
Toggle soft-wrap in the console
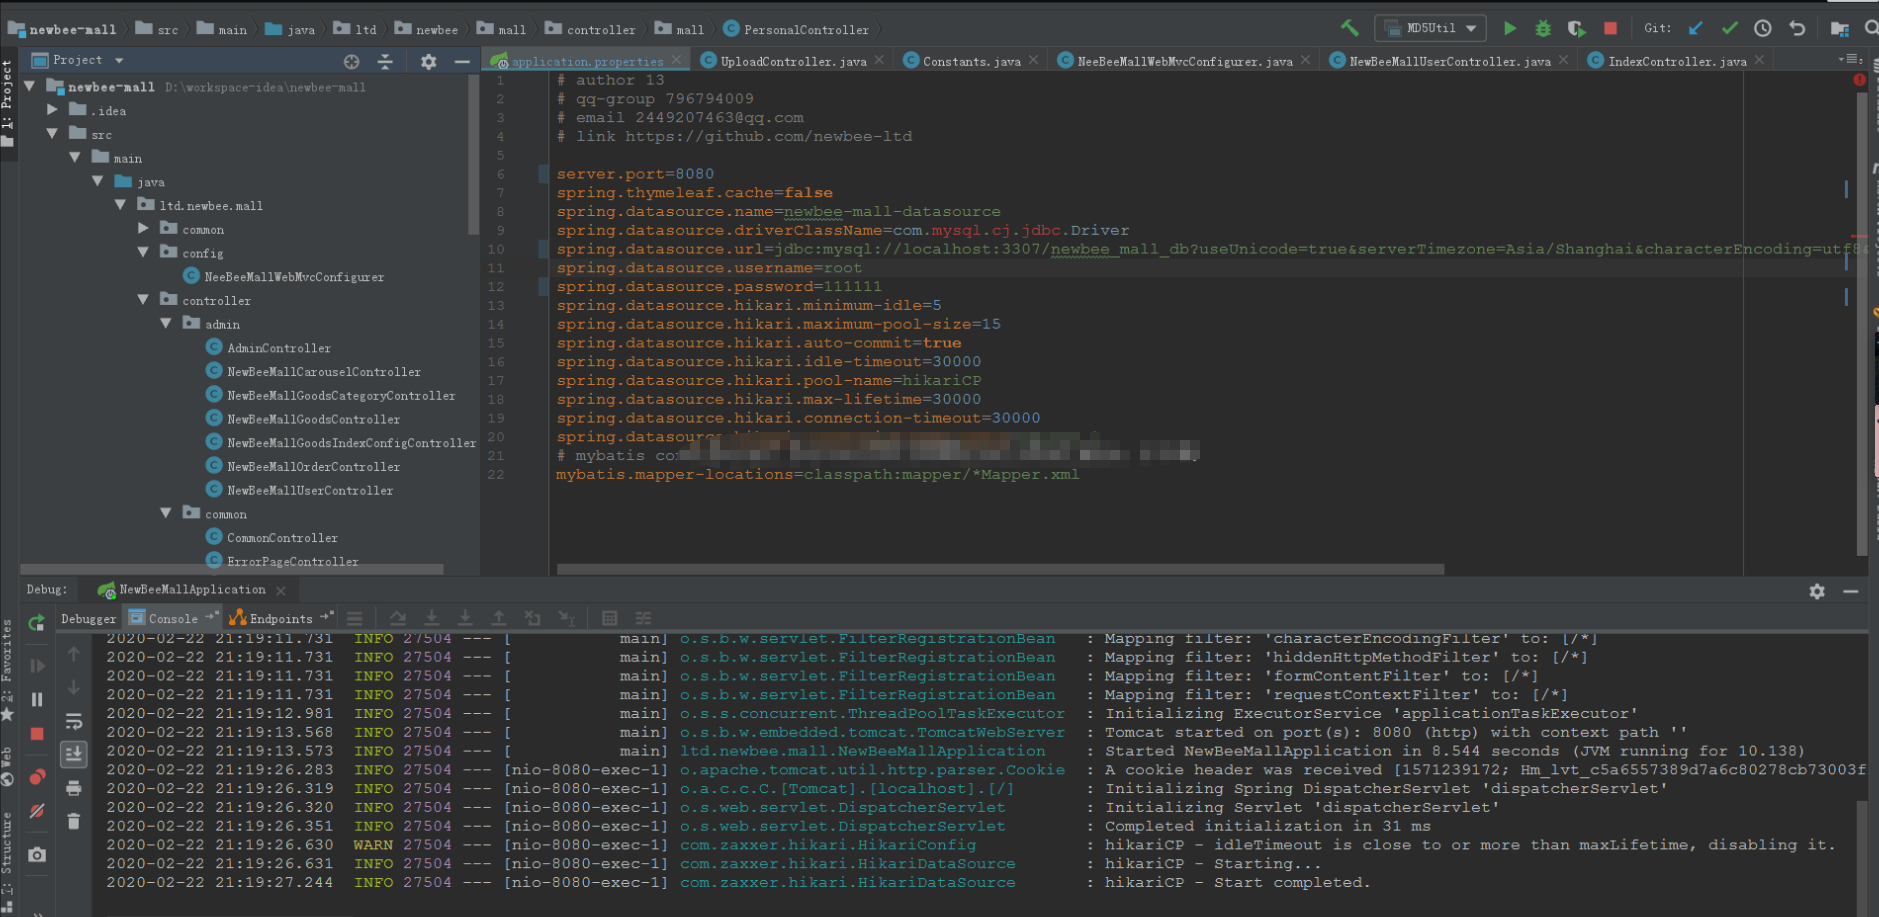(74, 721)
